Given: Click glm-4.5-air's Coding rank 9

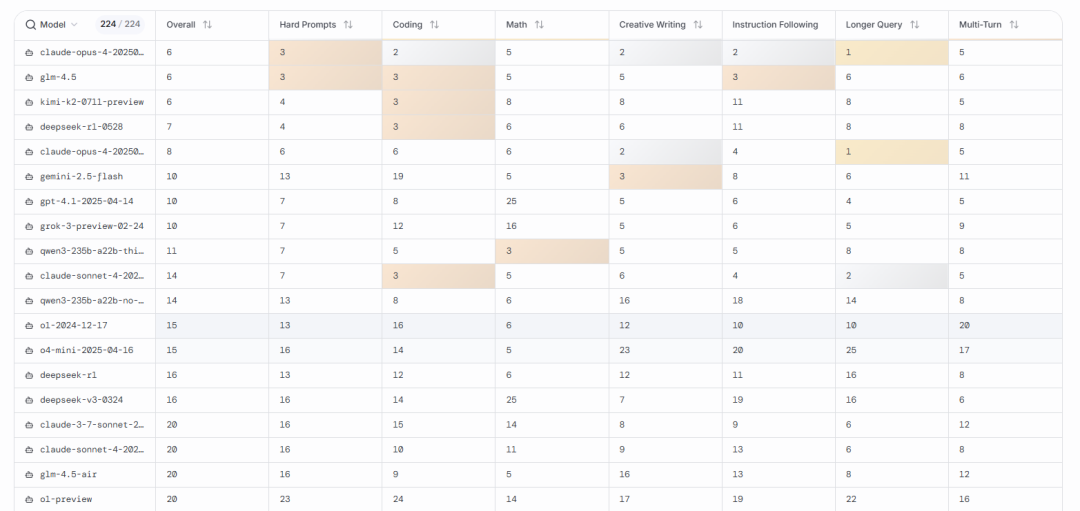Looking at the screenshot, I should (x=395, y=474).
